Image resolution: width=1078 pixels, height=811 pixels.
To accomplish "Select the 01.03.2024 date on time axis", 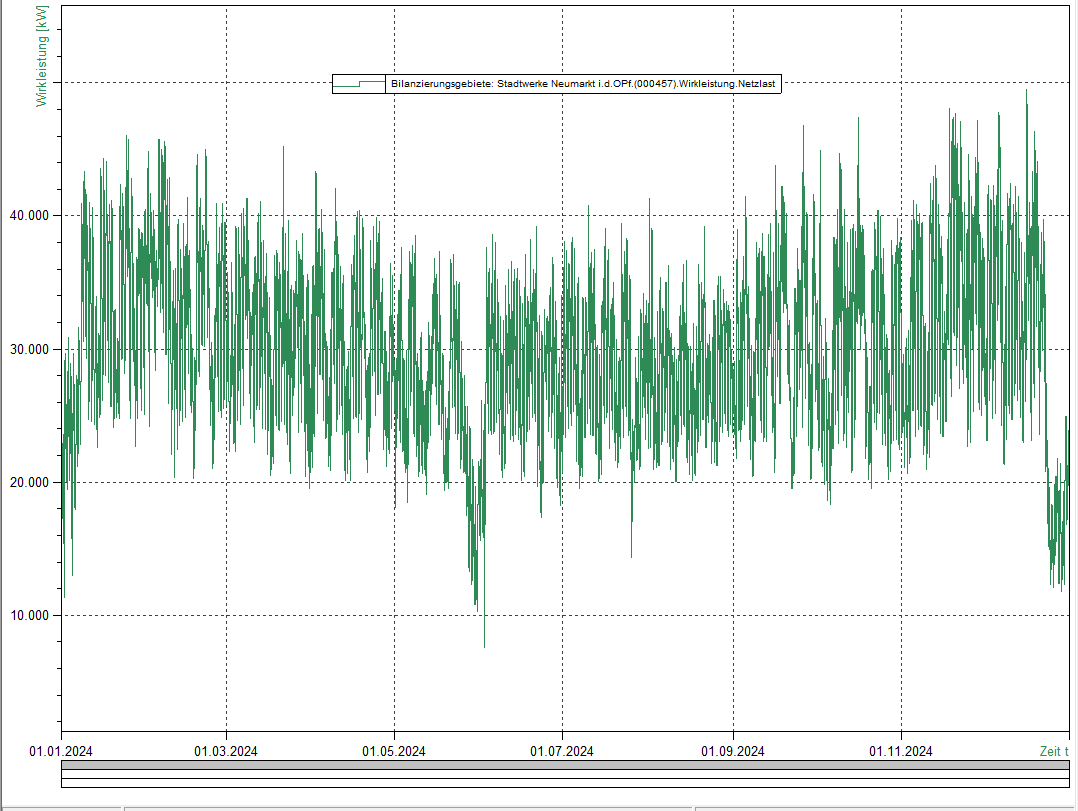I will [x=226, y=751].
